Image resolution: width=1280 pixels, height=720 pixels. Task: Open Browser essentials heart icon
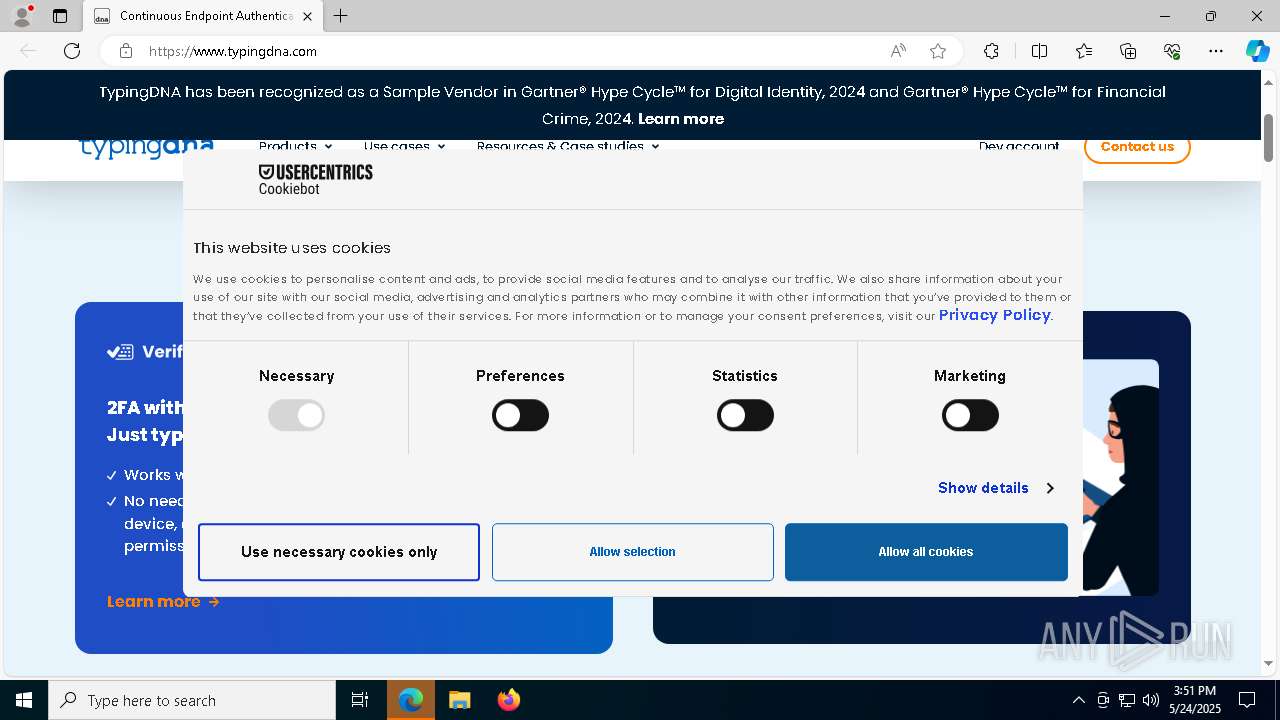click(x=1172, y=51)
